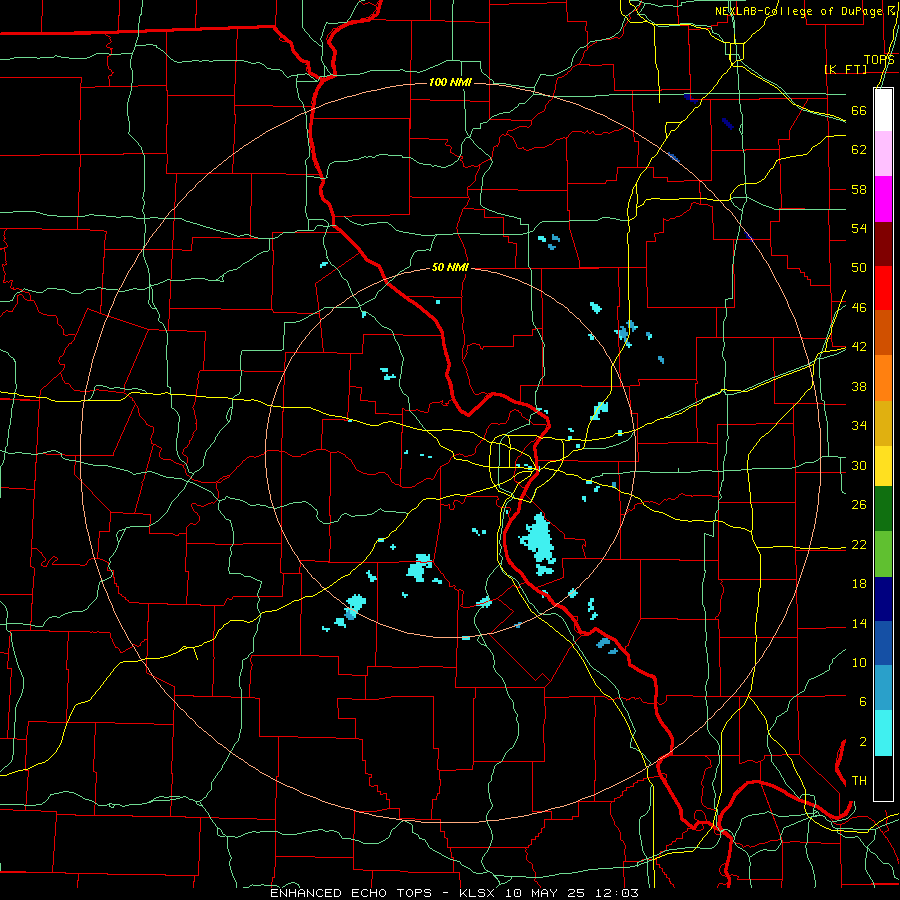Image resolution: width=900 pixels, height=900 pixels.
Task: Select the bright red legend swatch
Action: (883, 288)
